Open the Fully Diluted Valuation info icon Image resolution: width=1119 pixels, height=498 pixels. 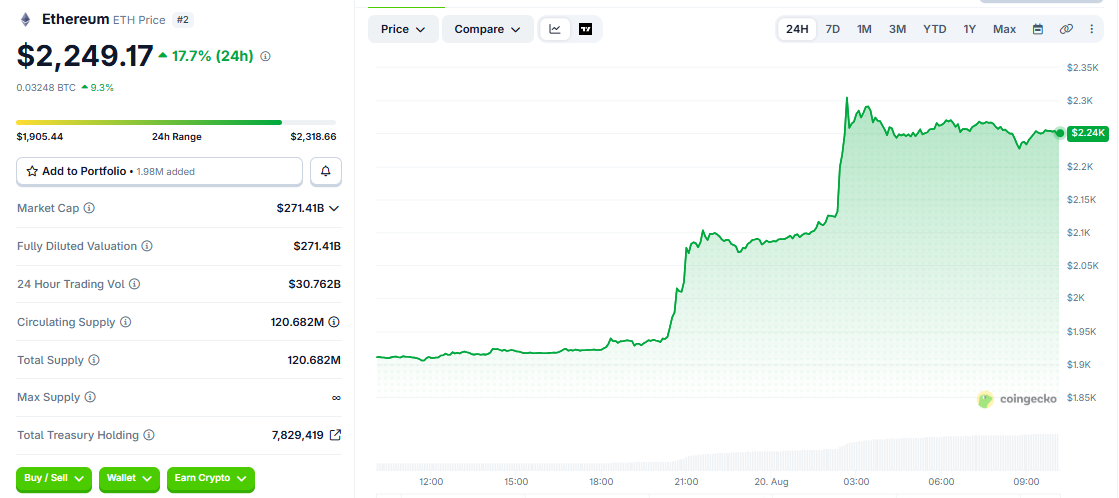146,246
